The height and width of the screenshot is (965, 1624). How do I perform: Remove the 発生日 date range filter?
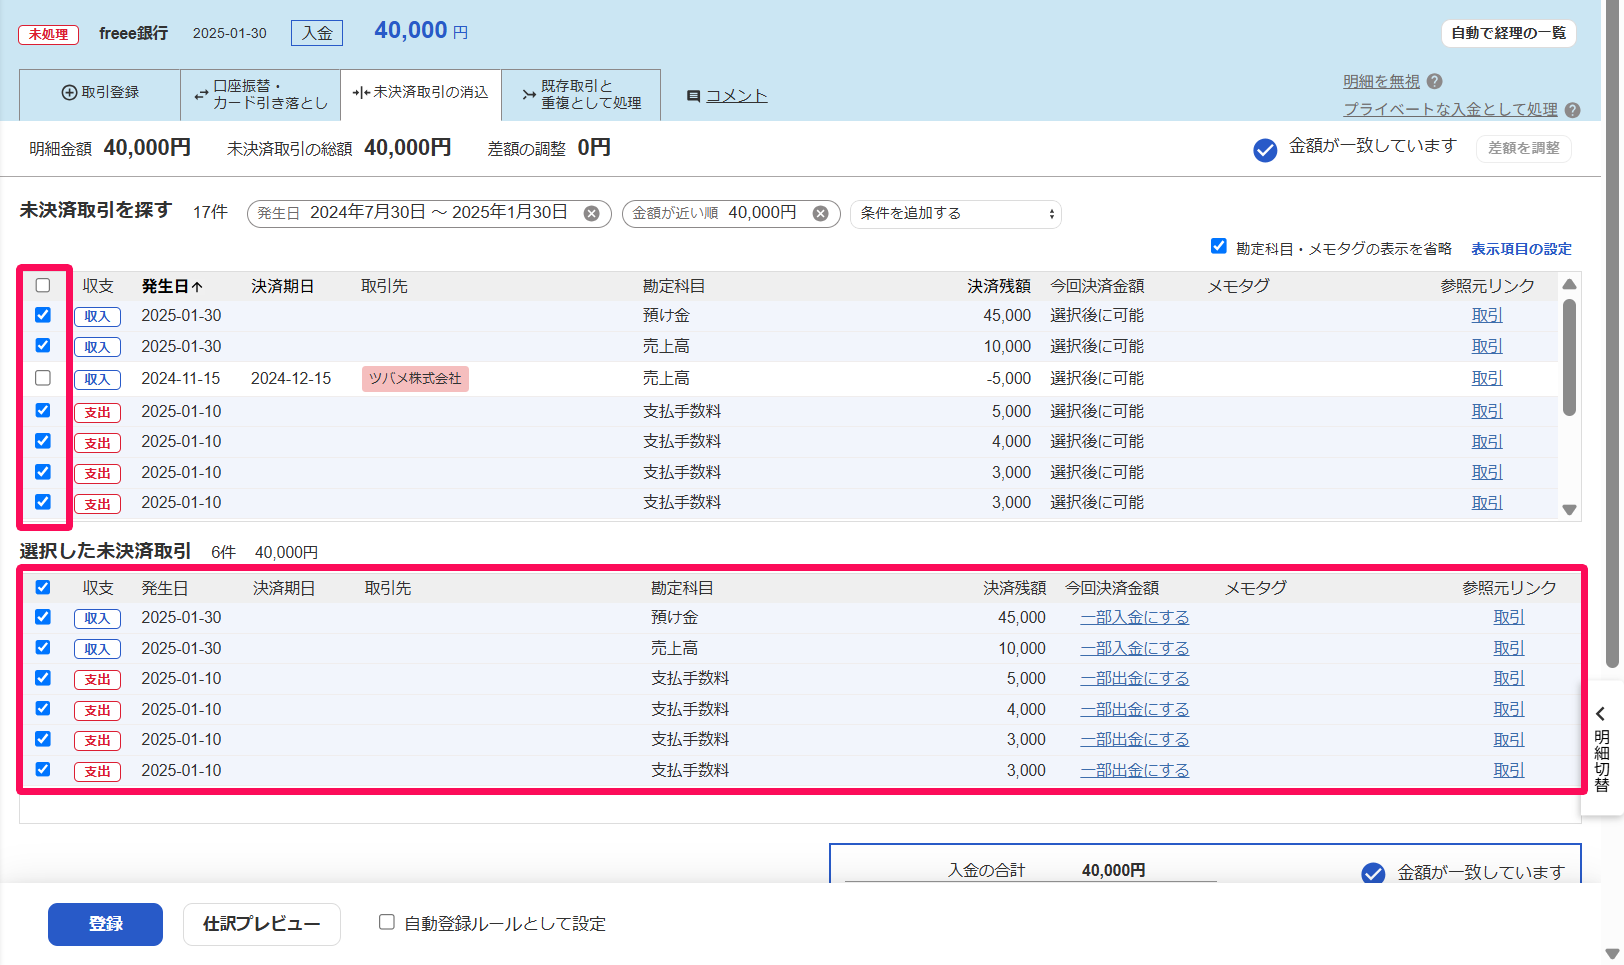coord(592,213)
